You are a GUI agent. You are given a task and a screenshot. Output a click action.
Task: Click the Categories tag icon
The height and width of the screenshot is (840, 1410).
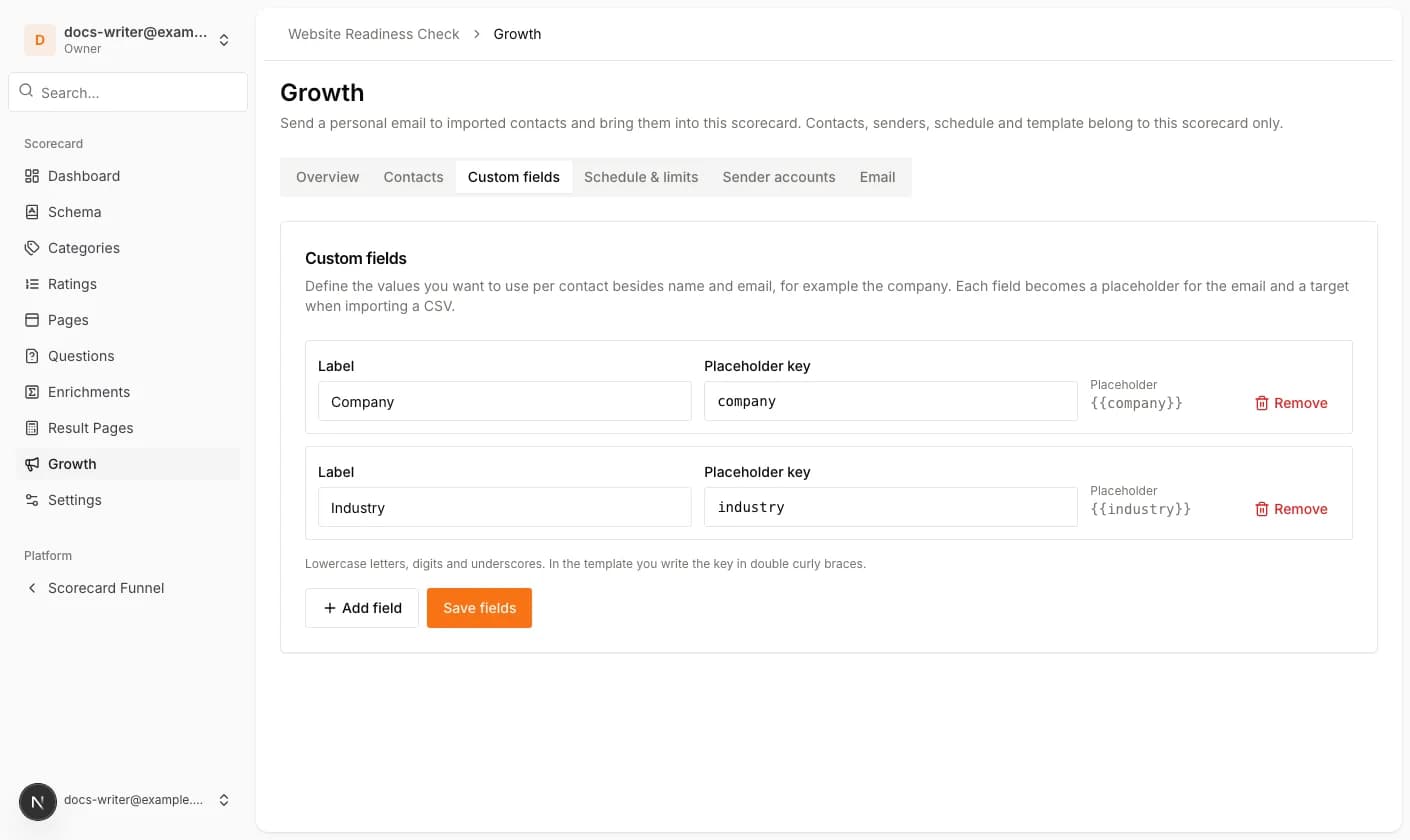[32, 248]
